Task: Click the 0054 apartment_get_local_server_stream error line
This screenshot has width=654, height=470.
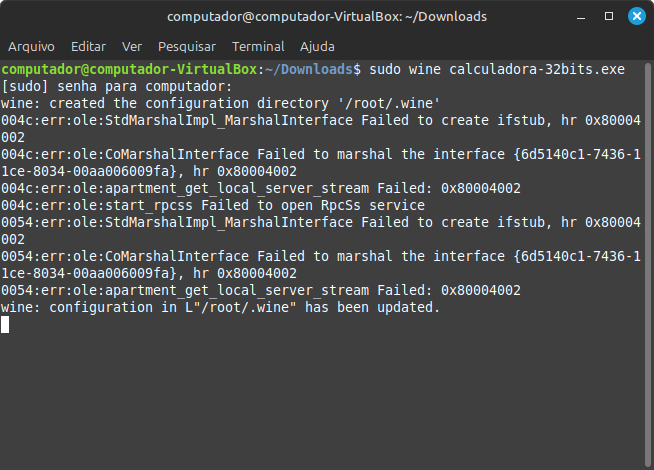Action: [x=260, y=290]
